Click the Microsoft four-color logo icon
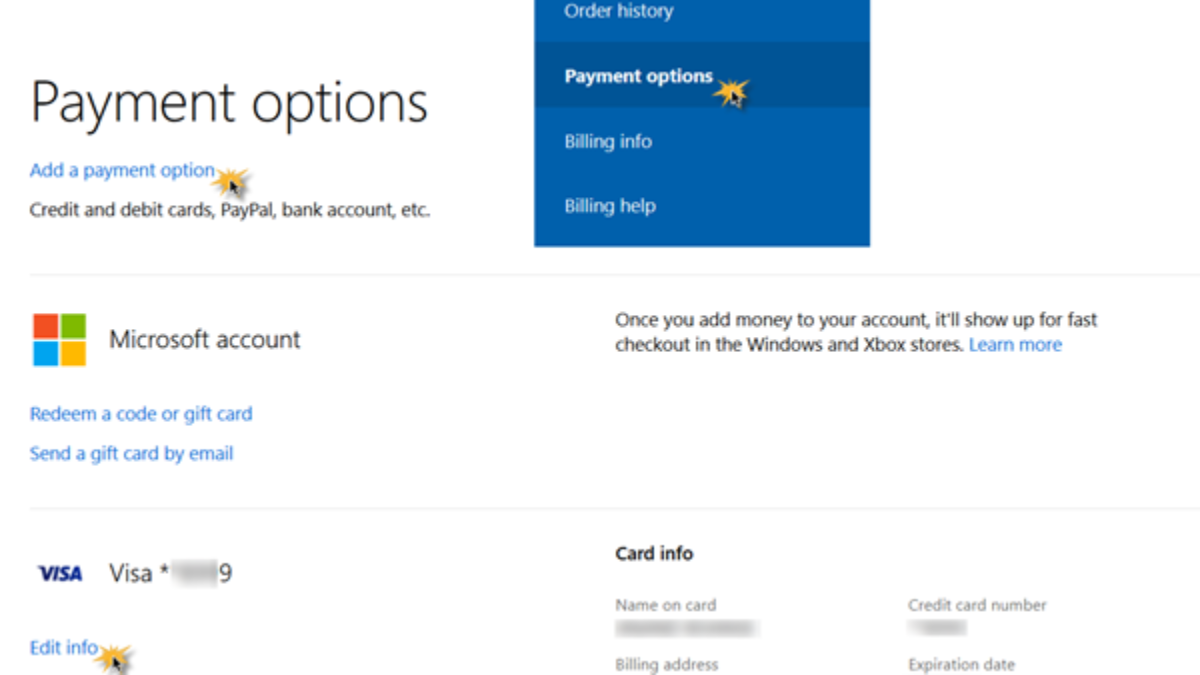1200x675 pixels. point(59,340)
